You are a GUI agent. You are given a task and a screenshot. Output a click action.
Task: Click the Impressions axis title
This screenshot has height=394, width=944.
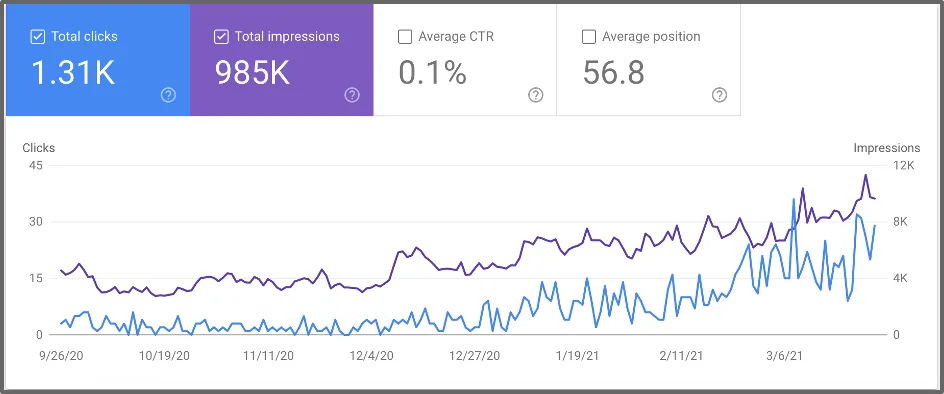(x=887, y=148)
